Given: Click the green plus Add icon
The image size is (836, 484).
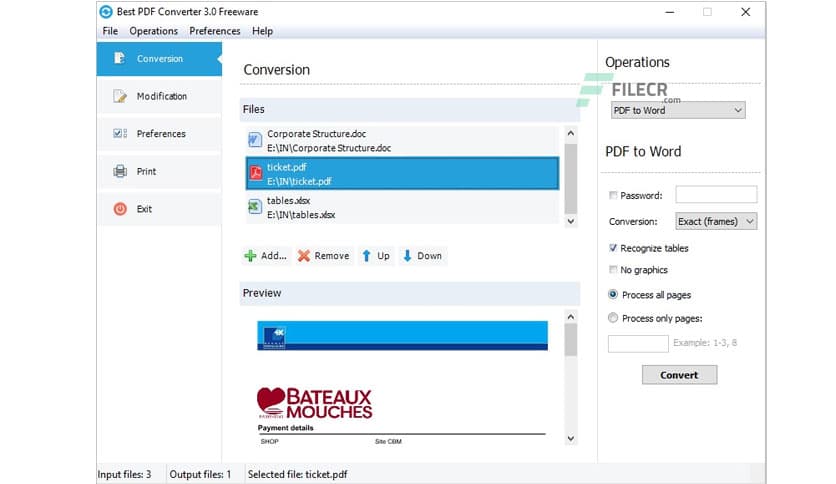Looking at the screenshot, I should tap(250, 256).
